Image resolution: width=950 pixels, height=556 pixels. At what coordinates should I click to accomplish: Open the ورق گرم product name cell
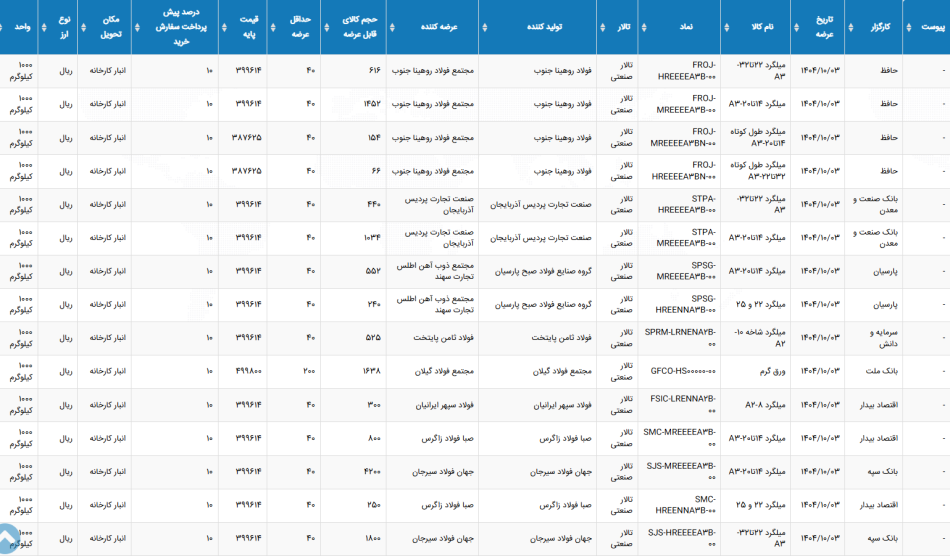772,371
